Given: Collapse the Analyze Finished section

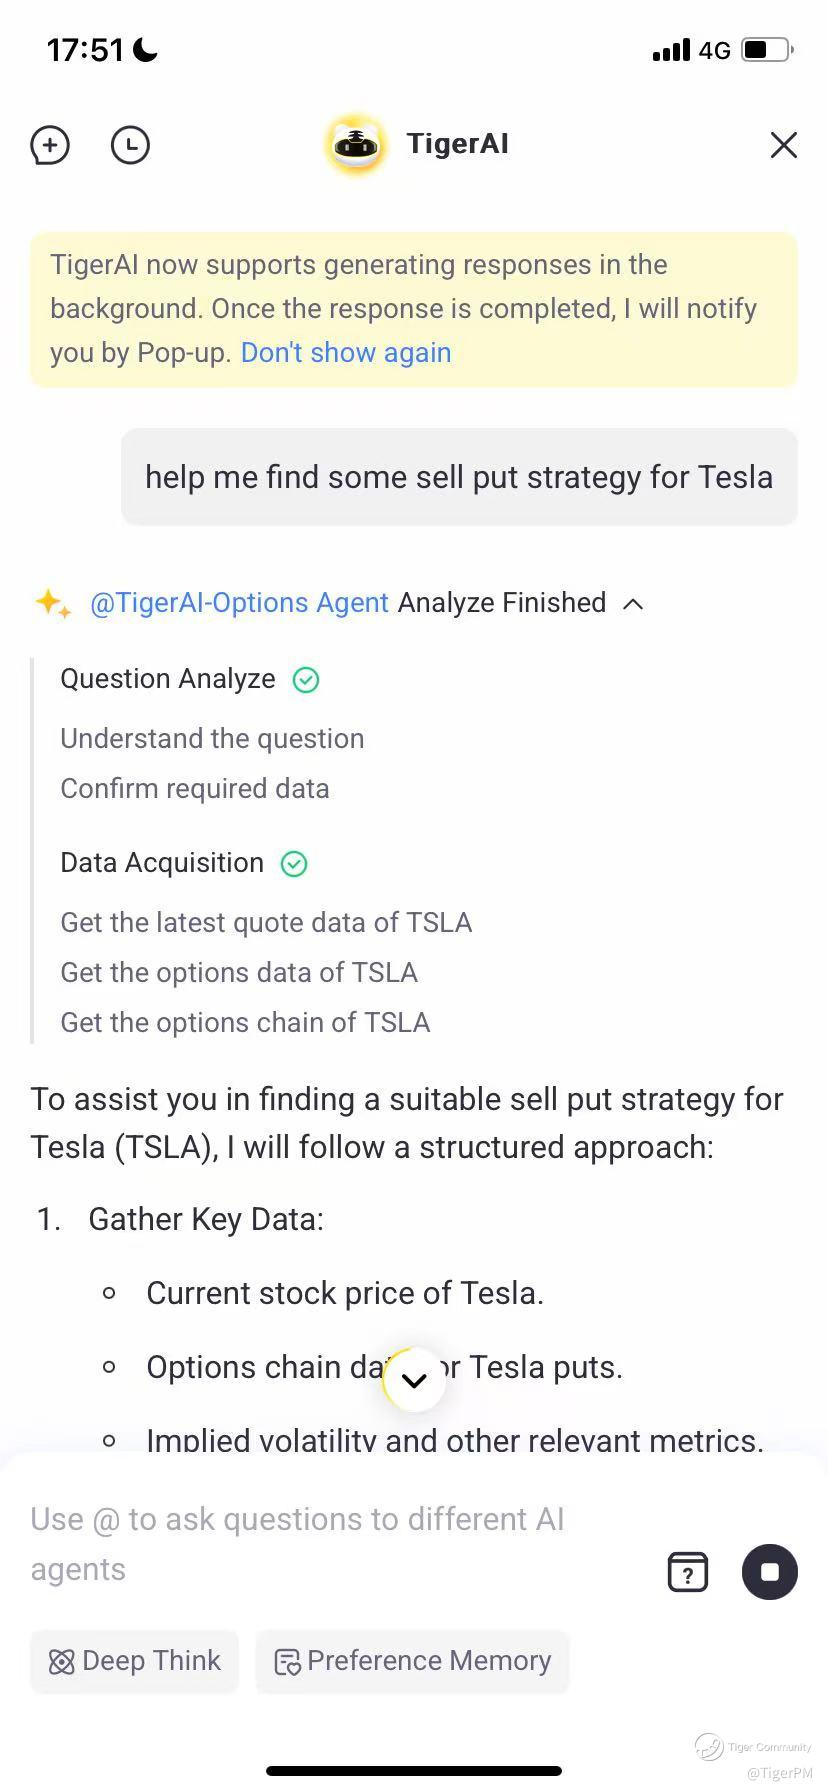Looking at the screenshot, I should point(633,604).
